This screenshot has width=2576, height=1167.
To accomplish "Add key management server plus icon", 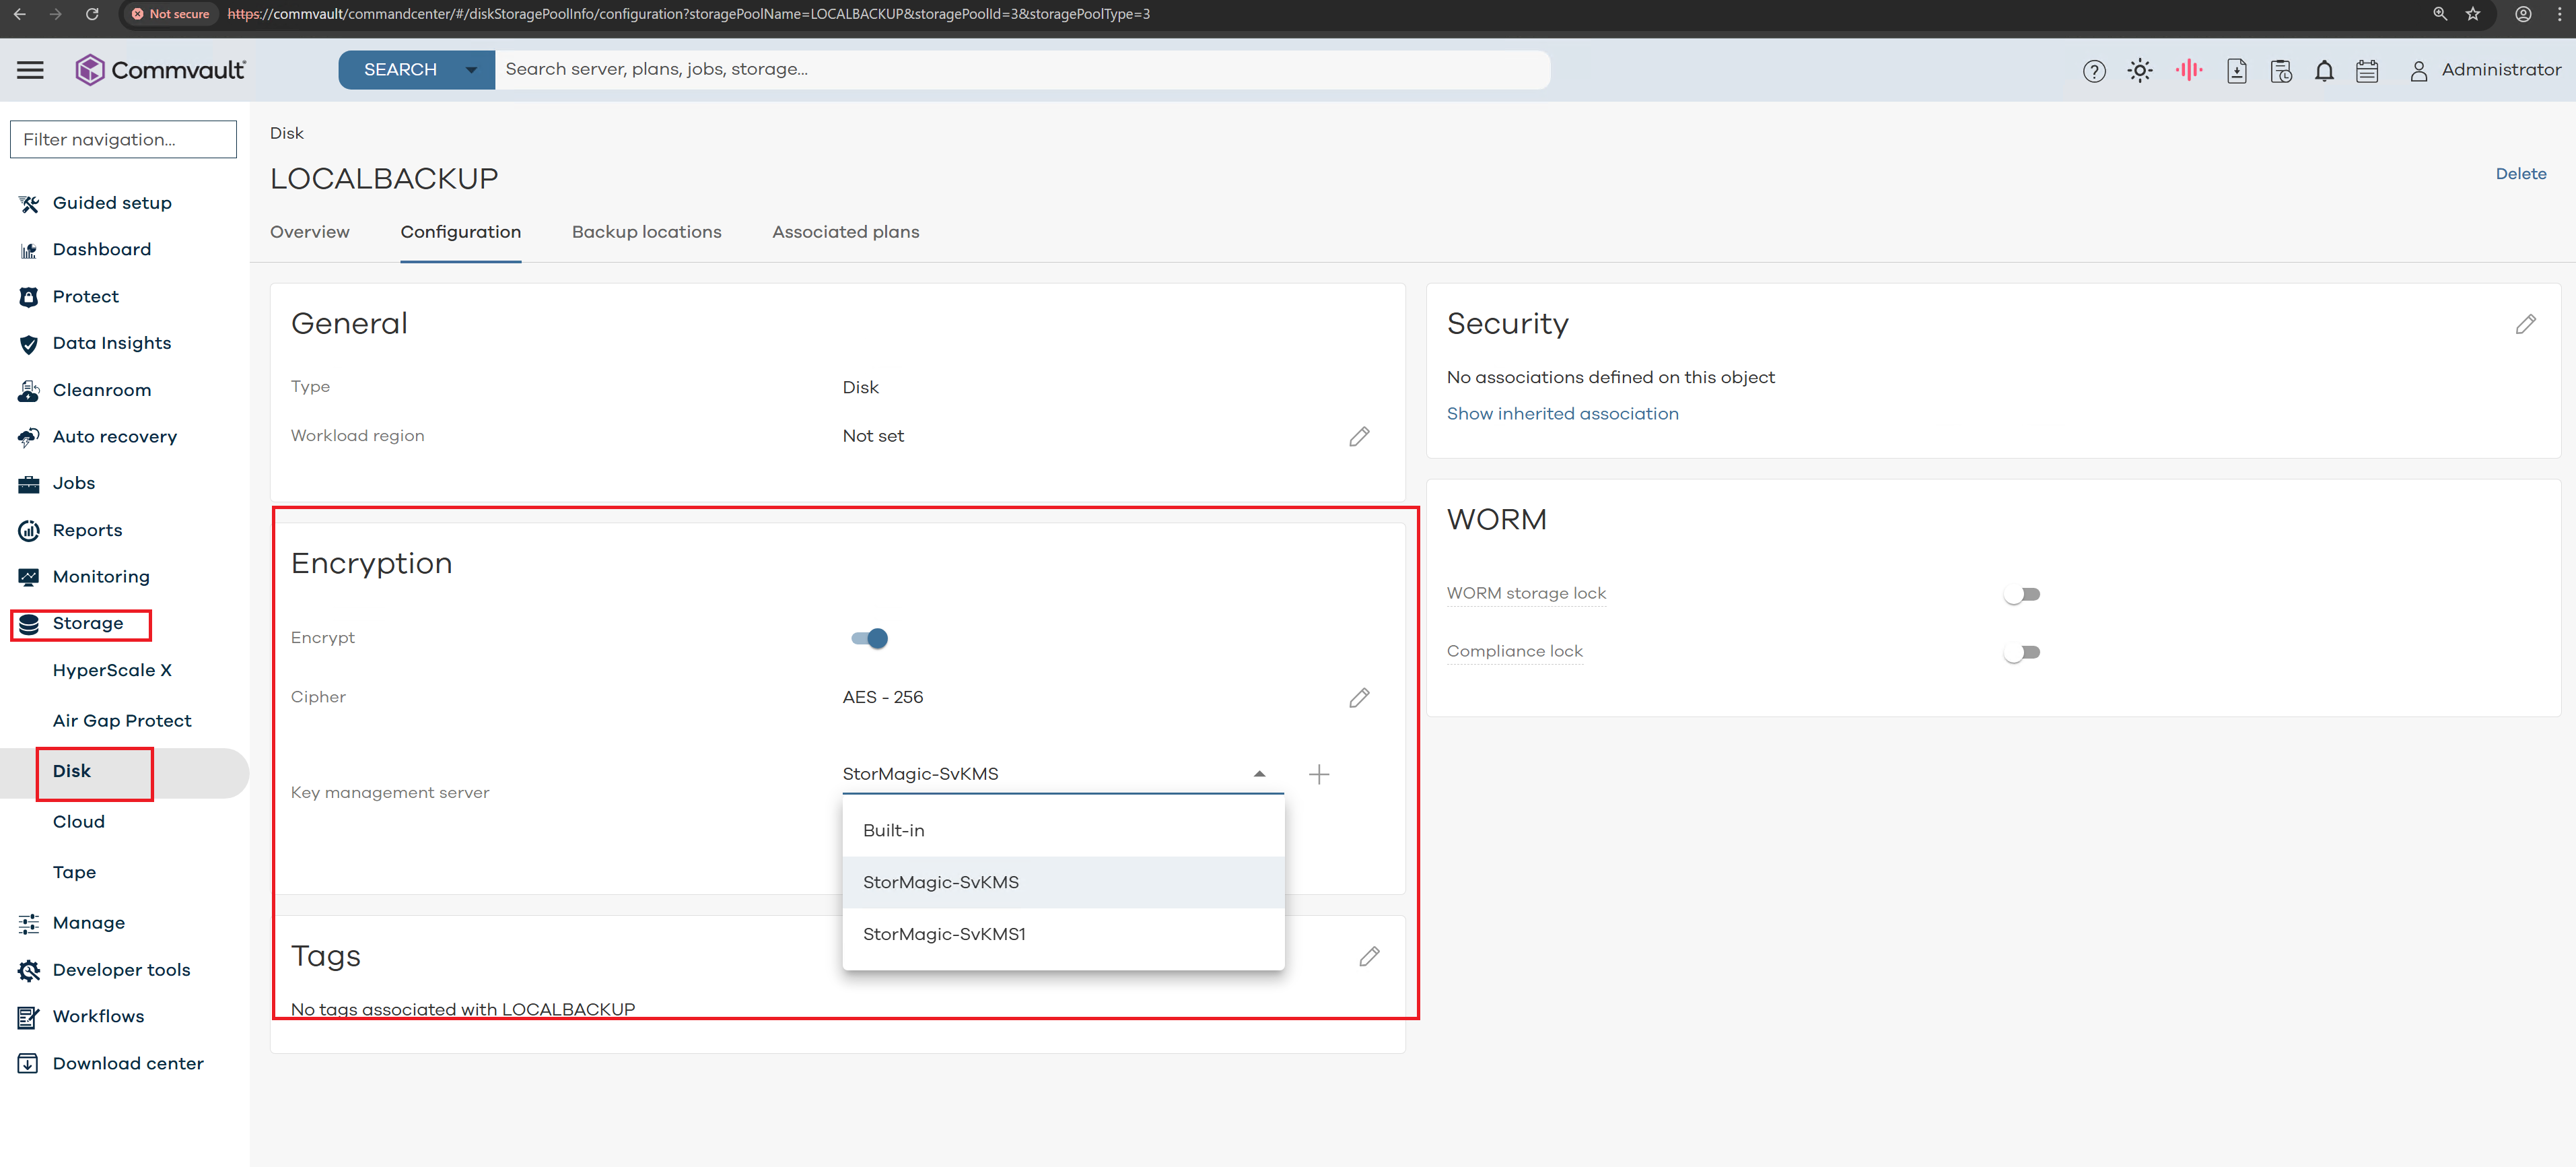I will 1319,774.
